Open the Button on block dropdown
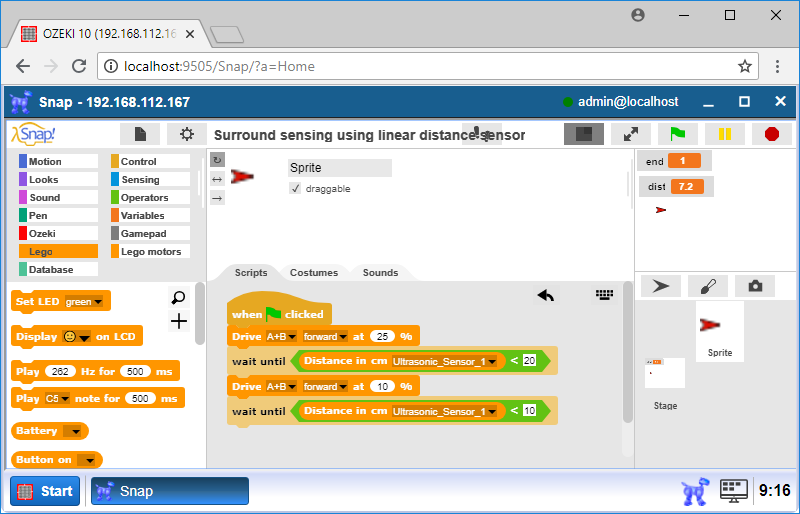 click(86, 460)
